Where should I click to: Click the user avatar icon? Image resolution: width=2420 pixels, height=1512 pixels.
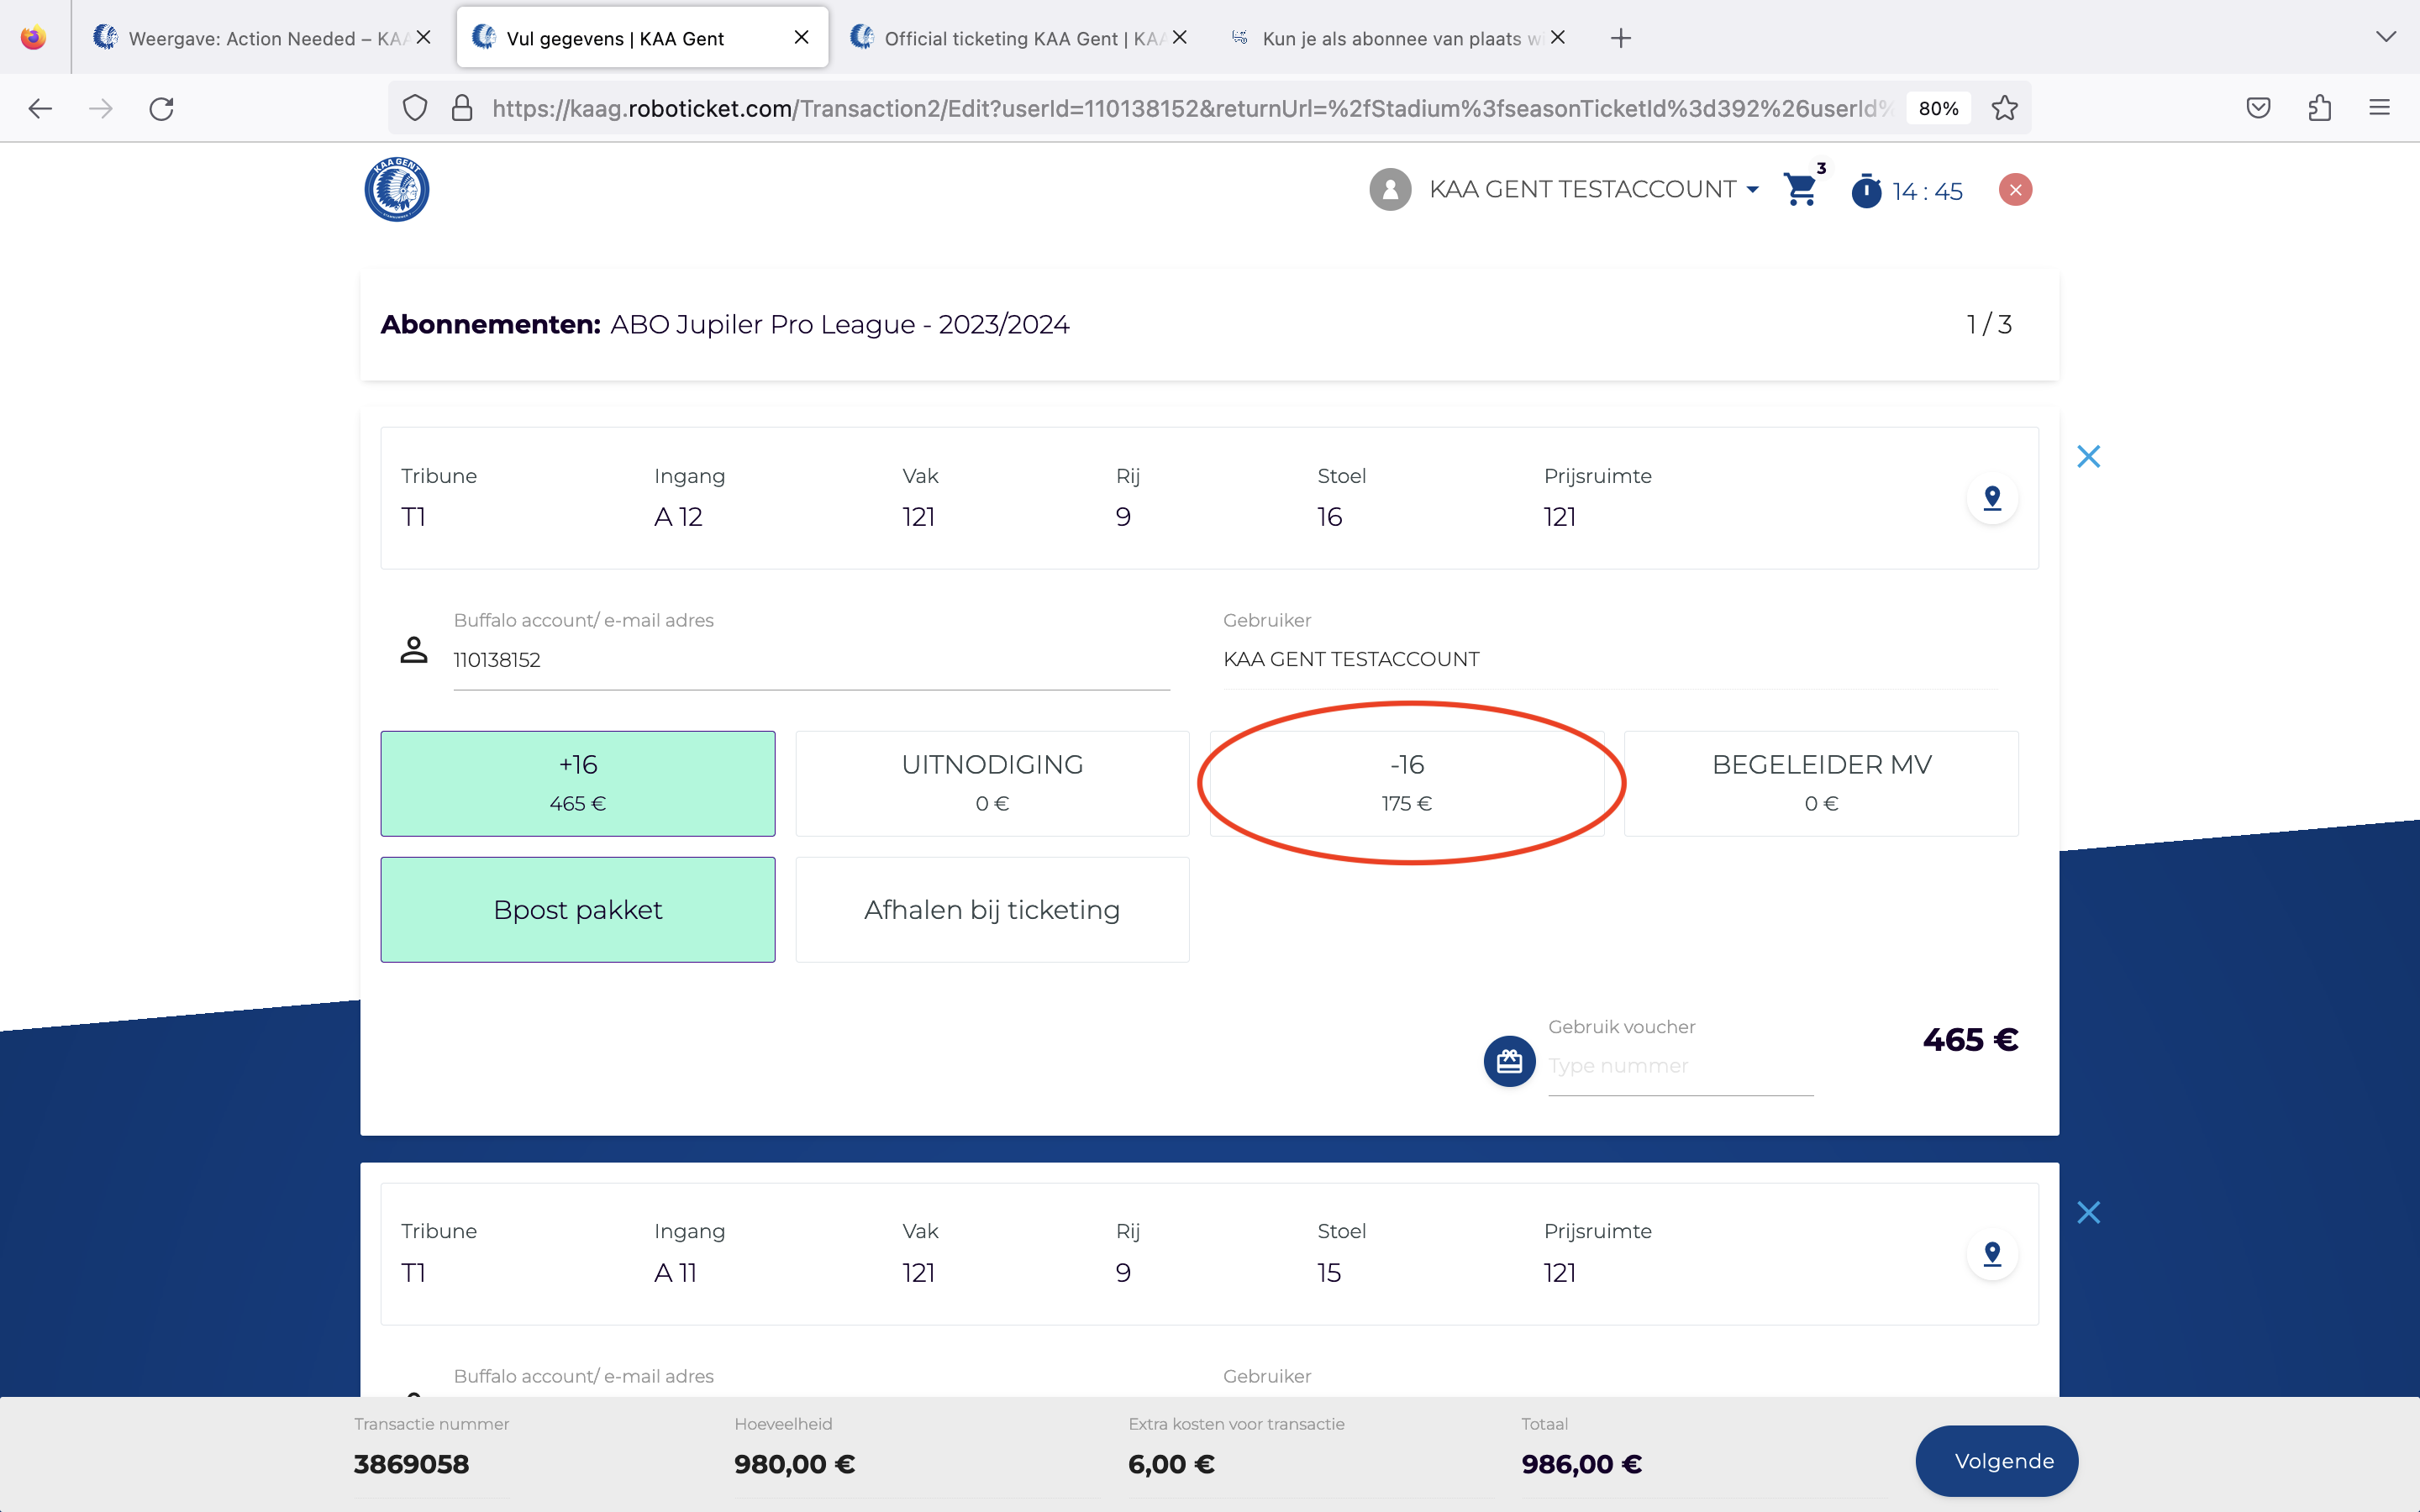[x=1390, y=189]
